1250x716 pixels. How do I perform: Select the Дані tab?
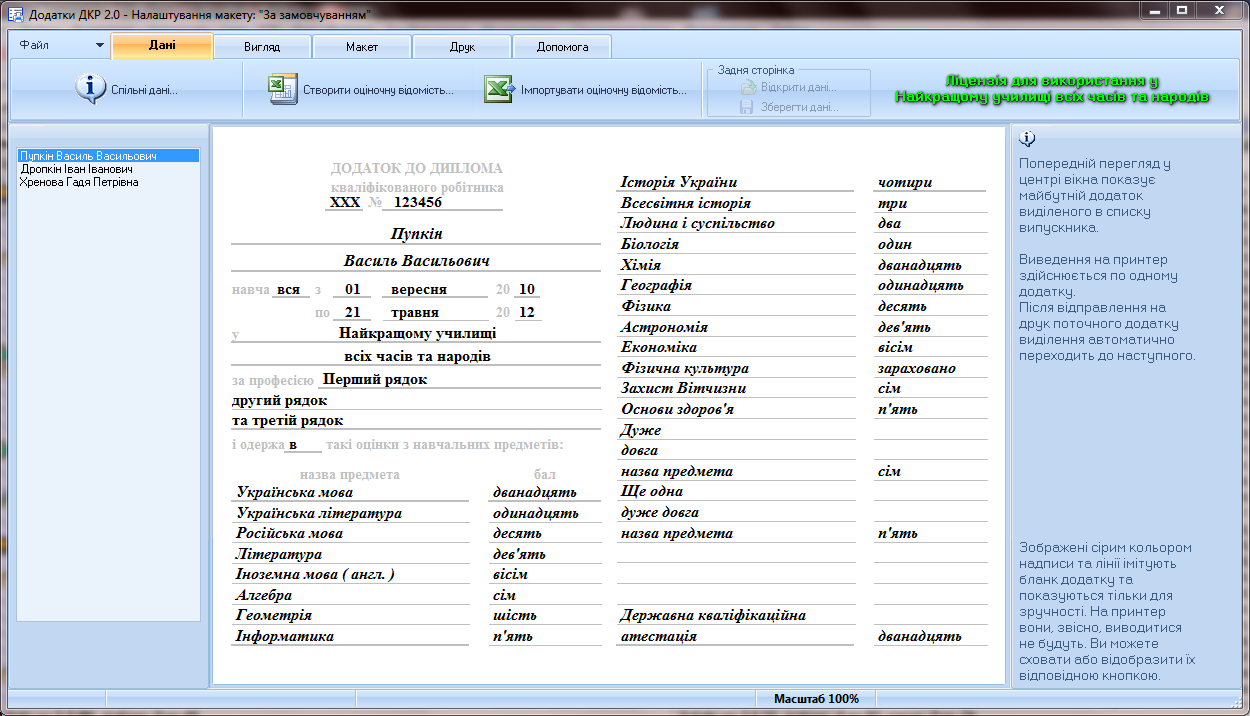(x=162, y=46)
